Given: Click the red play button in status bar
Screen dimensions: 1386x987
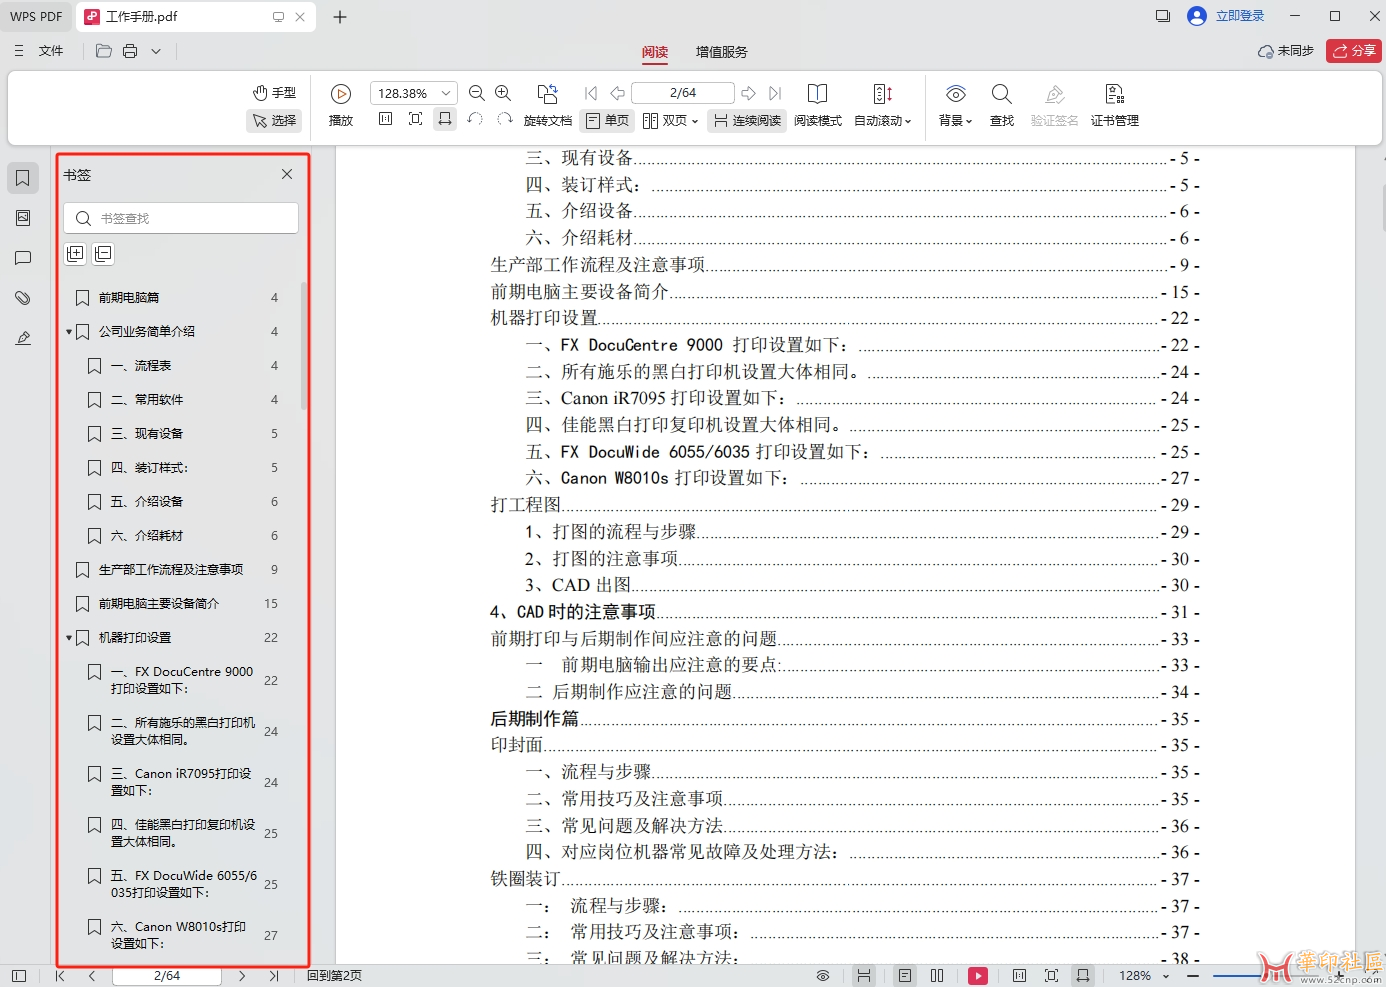Looking at the screenshot, I should click(978, 976).
